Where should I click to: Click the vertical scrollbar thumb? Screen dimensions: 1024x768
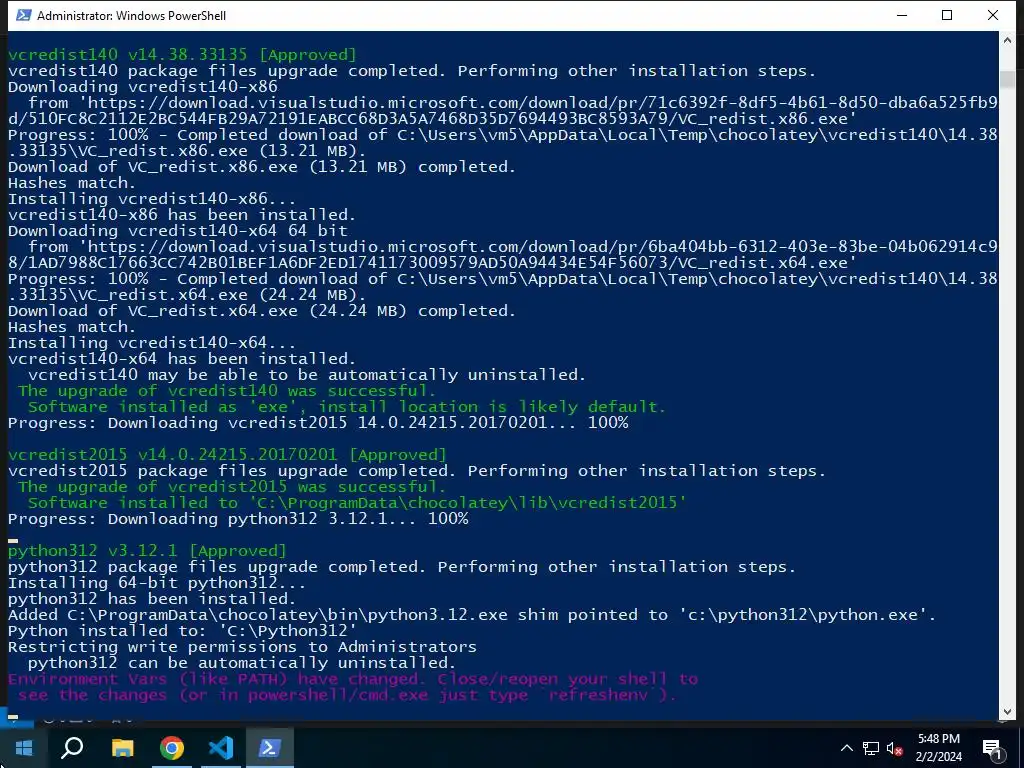tap(1006, 80)
